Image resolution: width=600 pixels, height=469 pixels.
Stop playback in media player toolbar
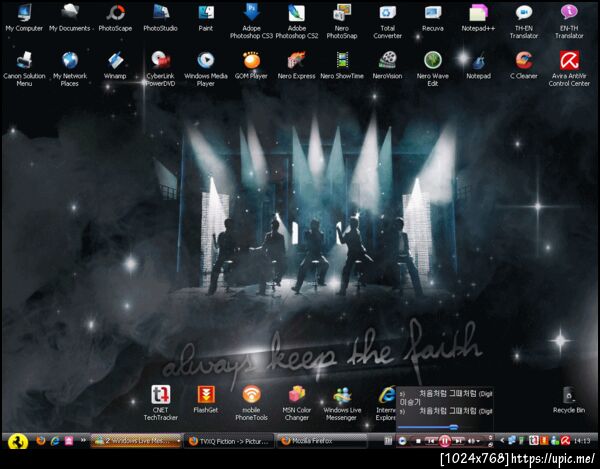[x=418, y=441]
